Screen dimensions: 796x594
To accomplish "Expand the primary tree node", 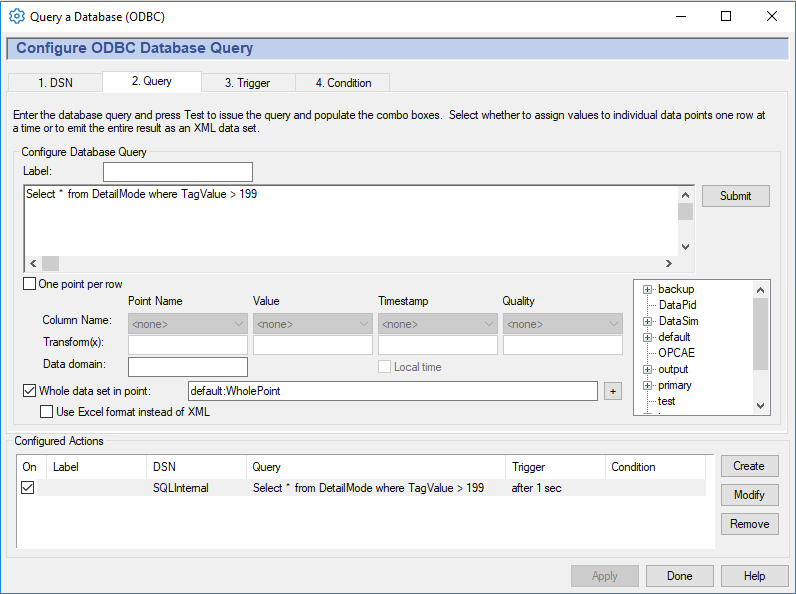I will [x=647, y=386].
